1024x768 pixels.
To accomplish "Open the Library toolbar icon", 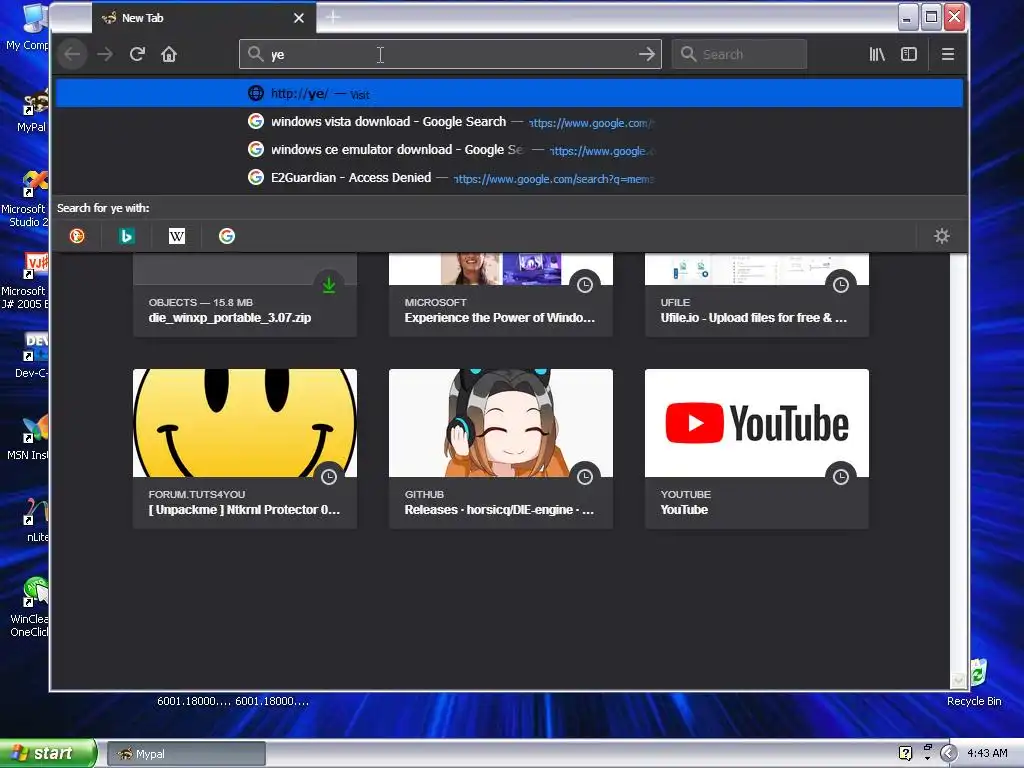I will click(877, 54).
